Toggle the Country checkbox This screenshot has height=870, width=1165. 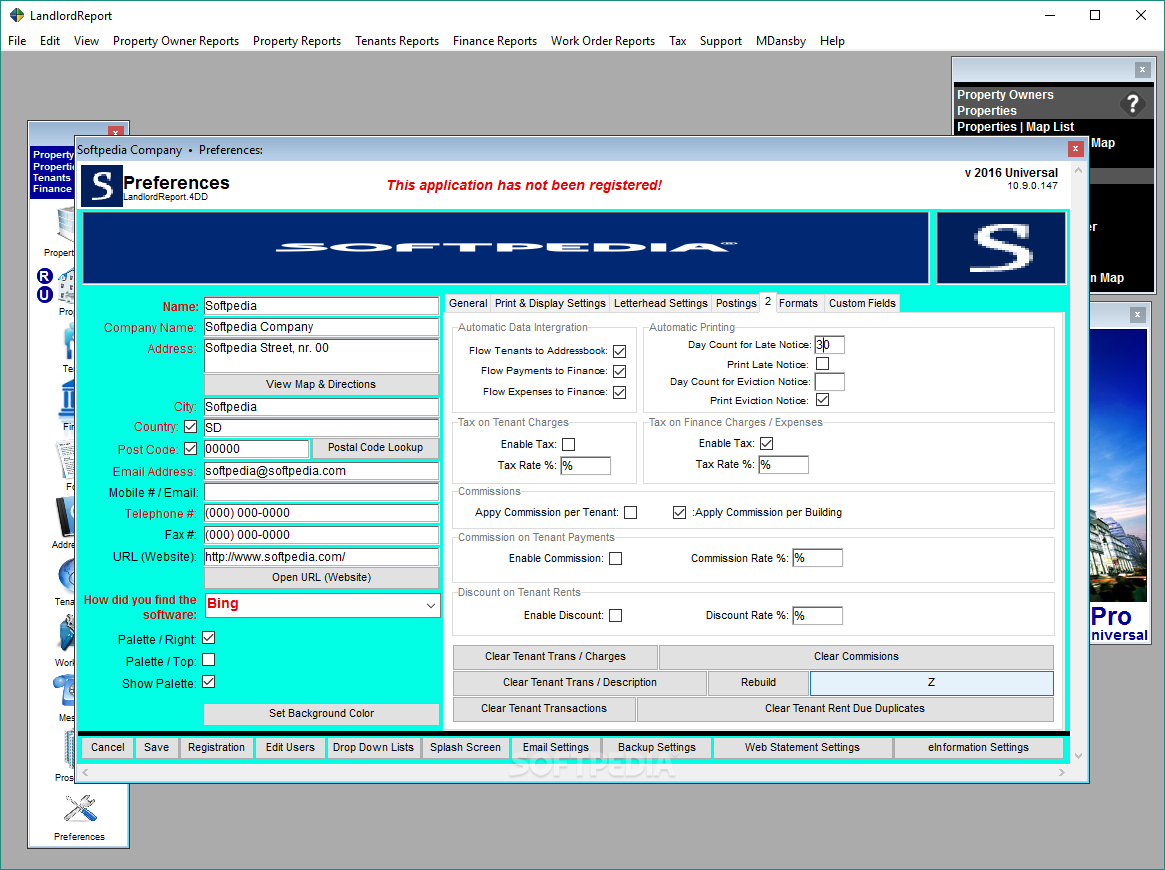click(191, 427)
